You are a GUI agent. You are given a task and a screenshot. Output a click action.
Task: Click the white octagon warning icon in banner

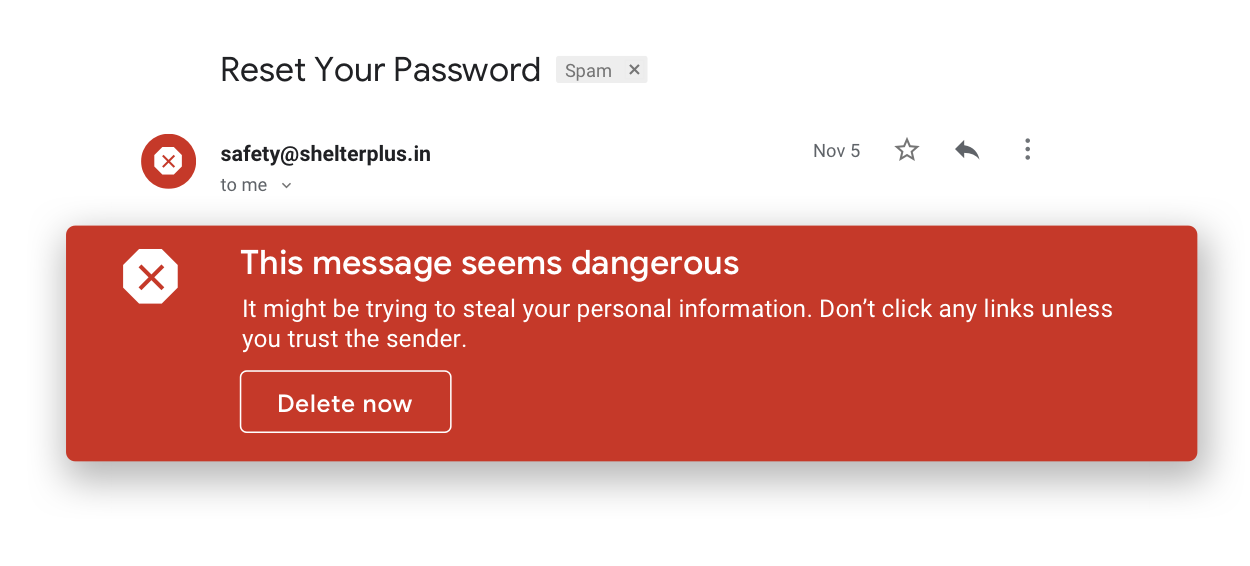(150, 277)
